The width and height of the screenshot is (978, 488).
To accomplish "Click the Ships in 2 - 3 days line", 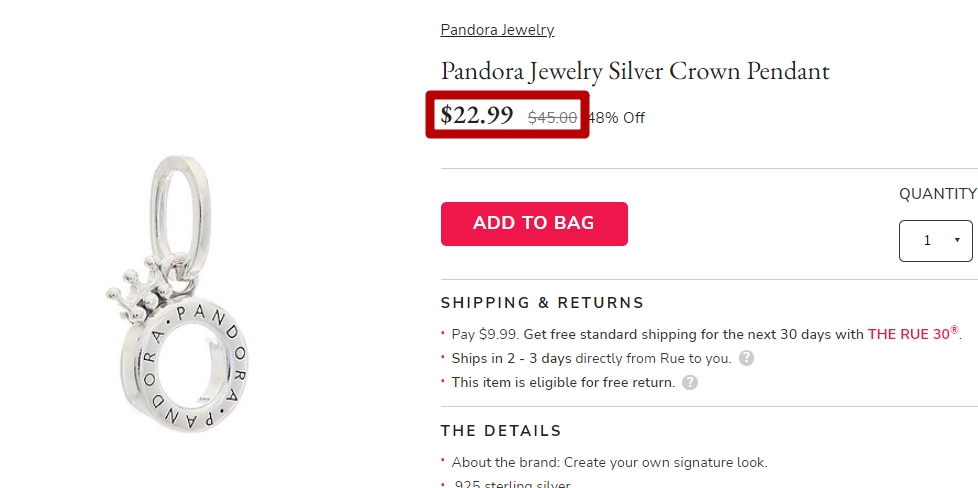I will [x=591, y=358].
